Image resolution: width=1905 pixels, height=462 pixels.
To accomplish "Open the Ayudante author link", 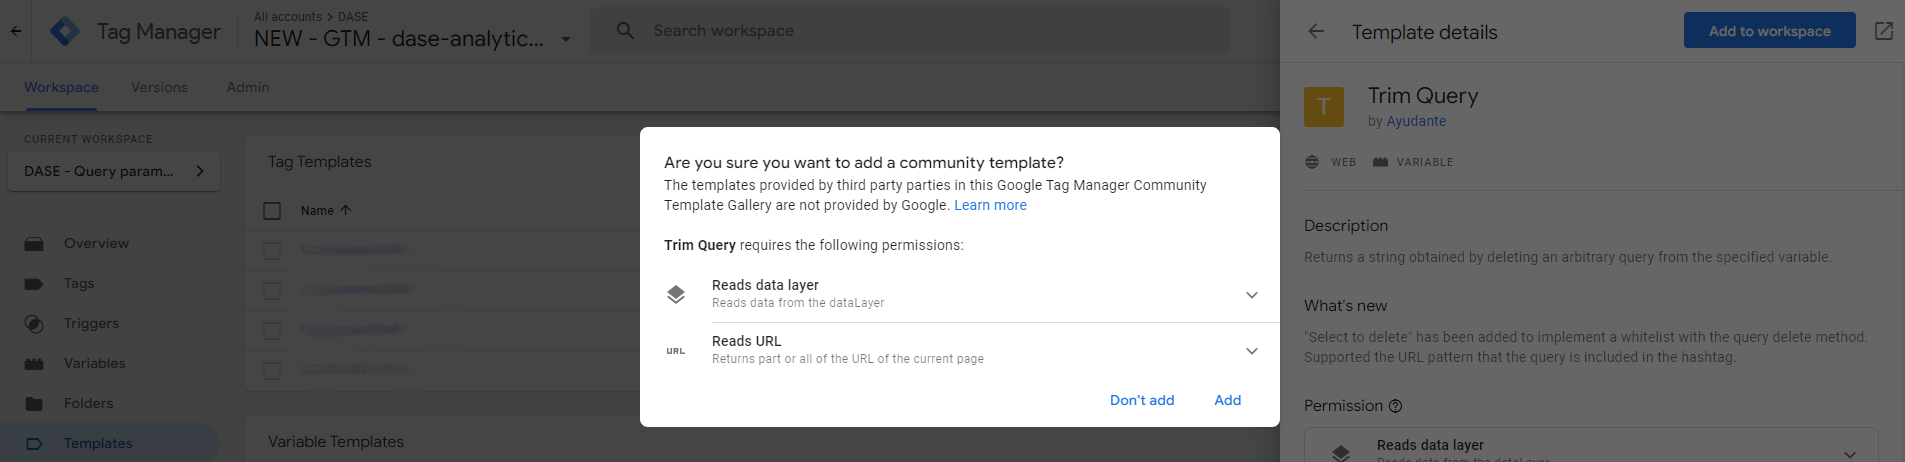I will point(1416,121).
